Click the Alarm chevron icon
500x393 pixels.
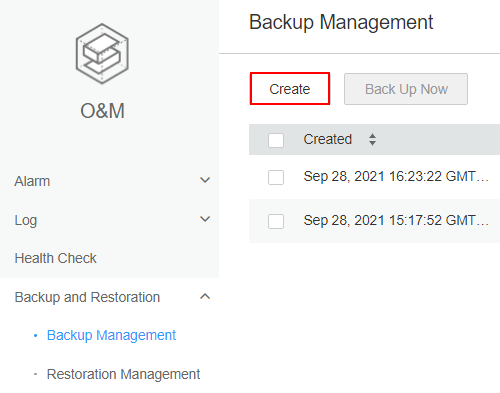coord(205,180)
